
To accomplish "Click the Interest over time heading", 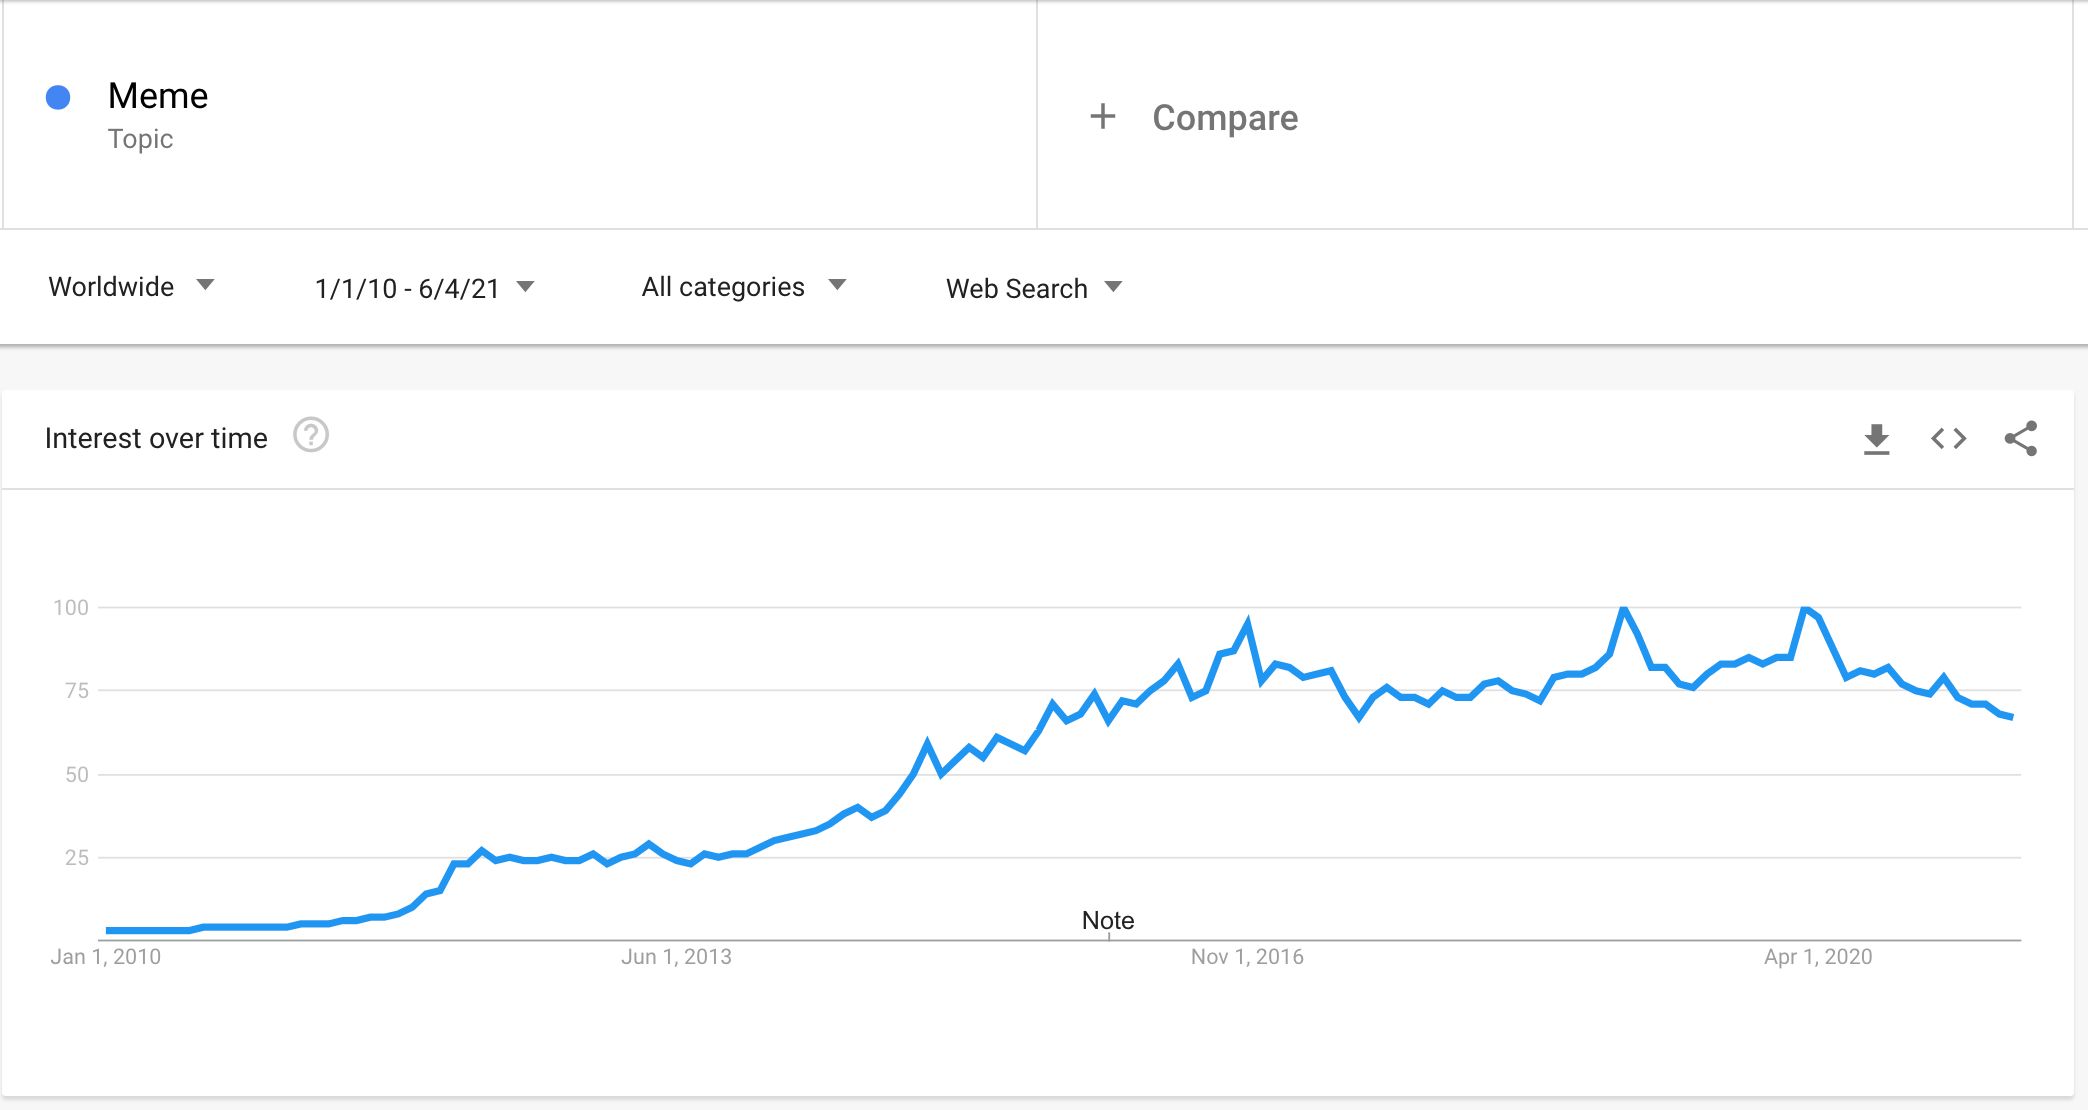I will [x=156, y=438].
